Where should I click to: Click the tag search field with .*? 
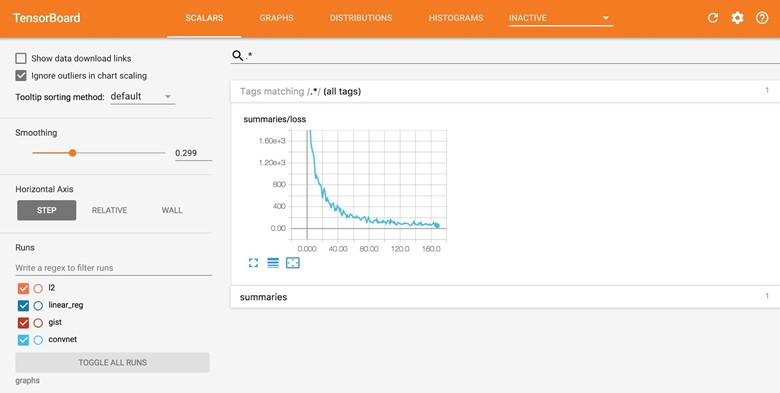pos(512,56)
